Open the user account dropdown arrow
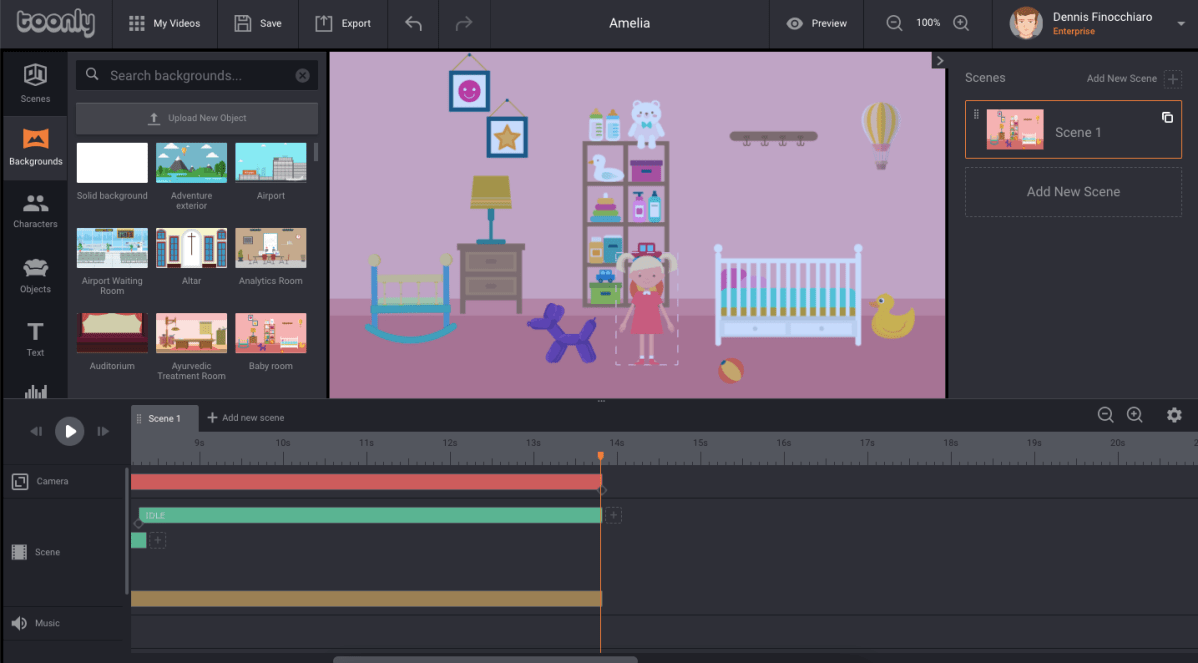Screen dimensions: 1198x663 click(1180, 24)
